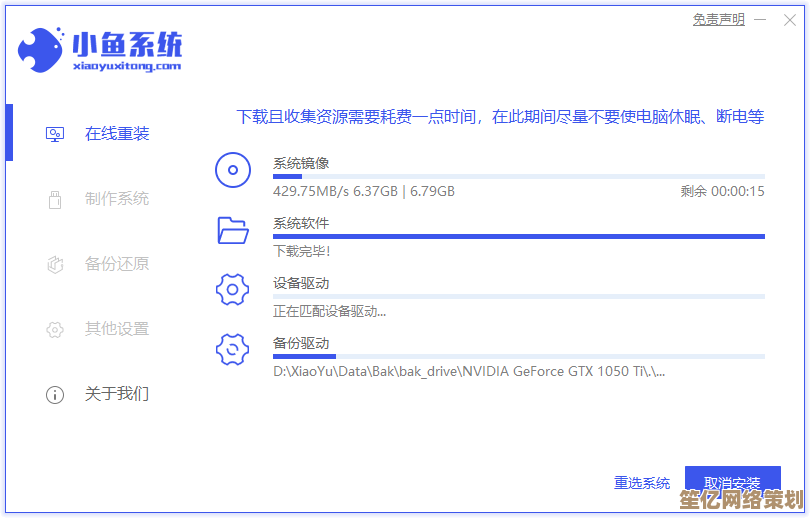810x518 pixels.
Task: Click the 系统软件 folder icon
Action: pos(232,230)
